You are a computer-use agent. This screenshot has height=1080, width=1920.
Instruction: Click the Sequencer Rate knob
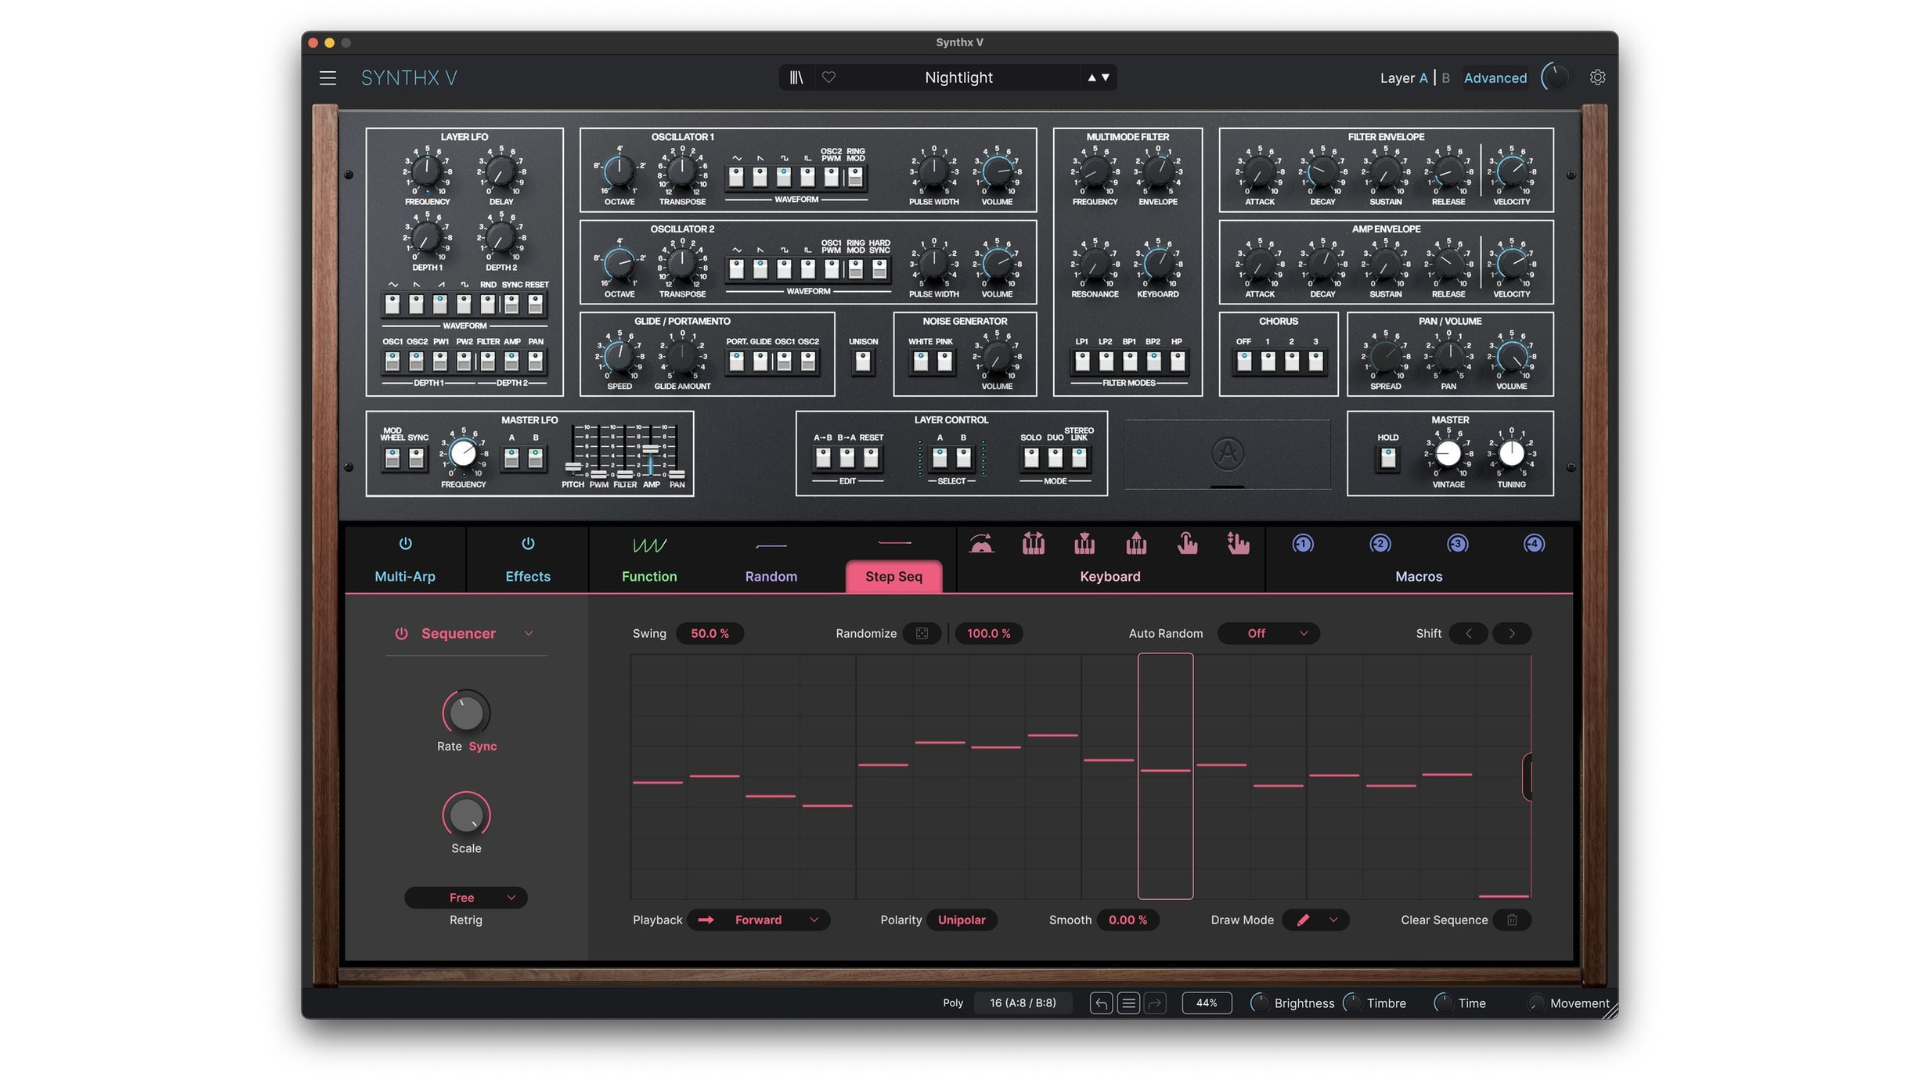pyautogui.click(x=466, y=713)
